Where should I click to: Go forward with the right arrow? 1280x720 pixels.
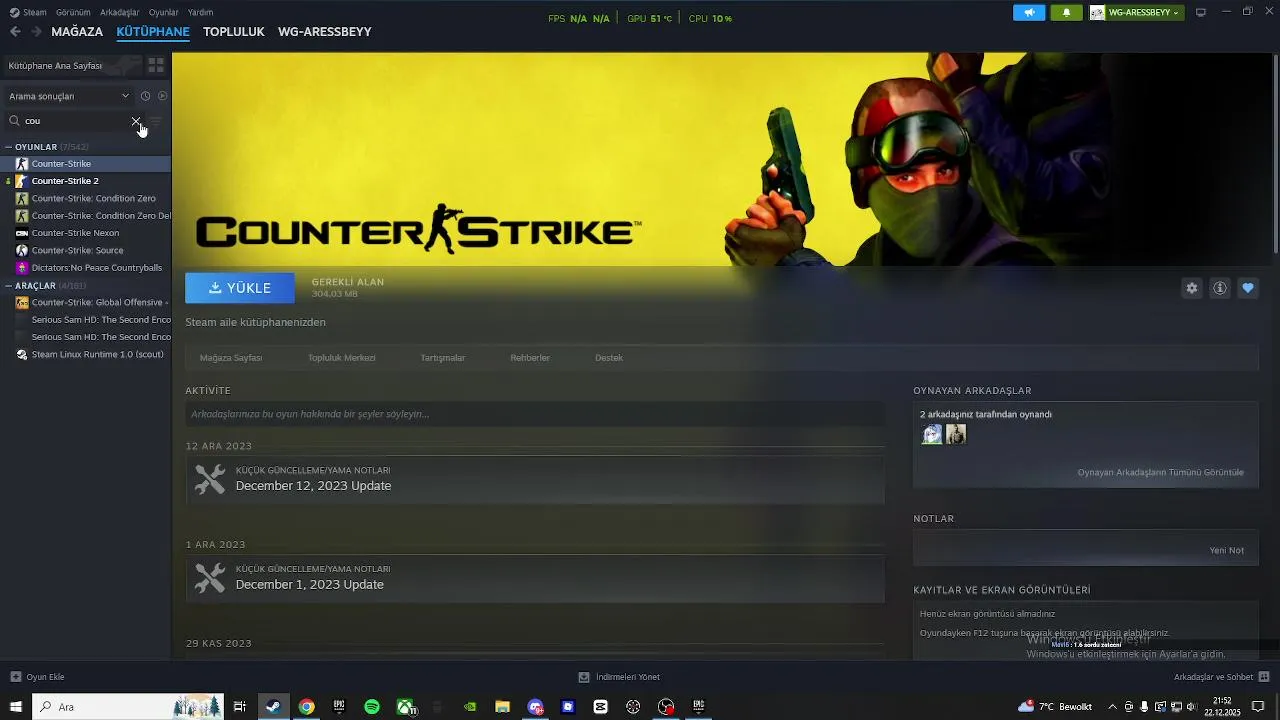click(36, 31)
